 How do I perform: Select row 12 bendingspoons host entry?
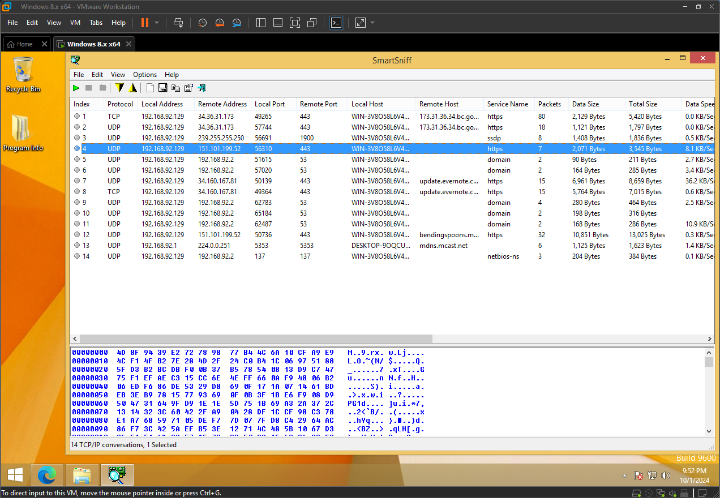393,235
